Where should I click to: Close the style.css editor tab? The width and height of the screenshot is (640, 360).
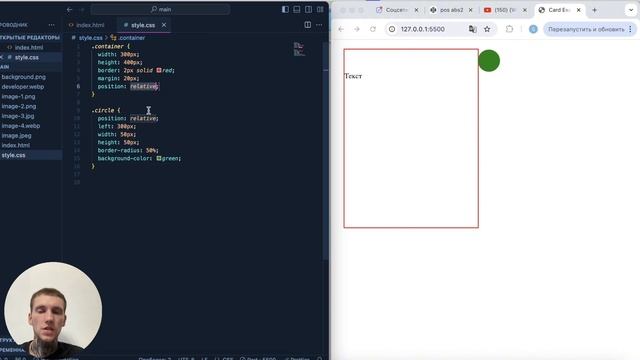[164, 25]
